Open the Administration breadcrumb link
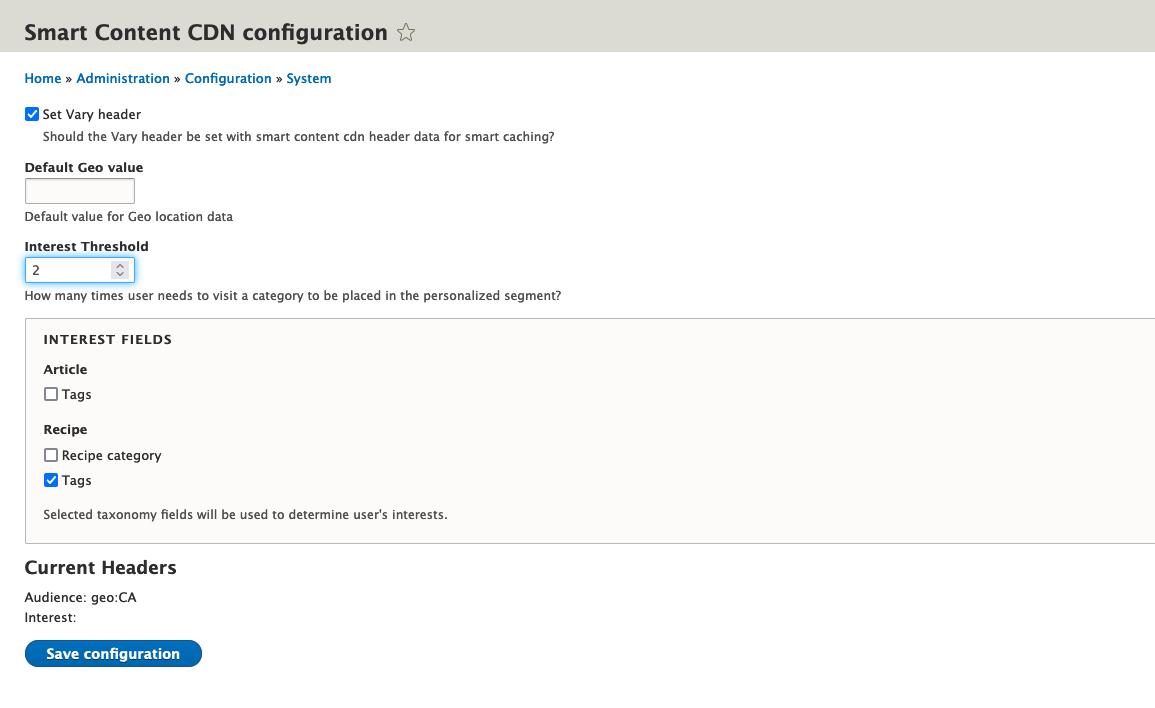The image size is (1155, 708). (x=123, y=78)
